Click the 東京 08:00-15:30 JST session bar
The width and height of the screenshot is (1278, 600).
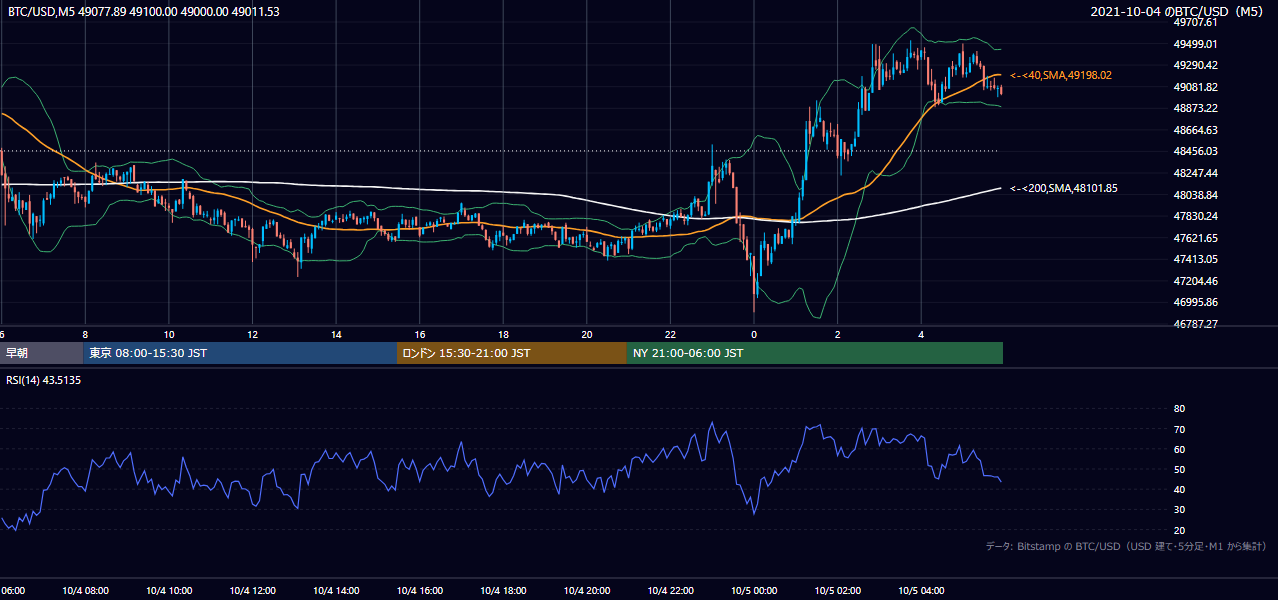(x=240, y=353)
